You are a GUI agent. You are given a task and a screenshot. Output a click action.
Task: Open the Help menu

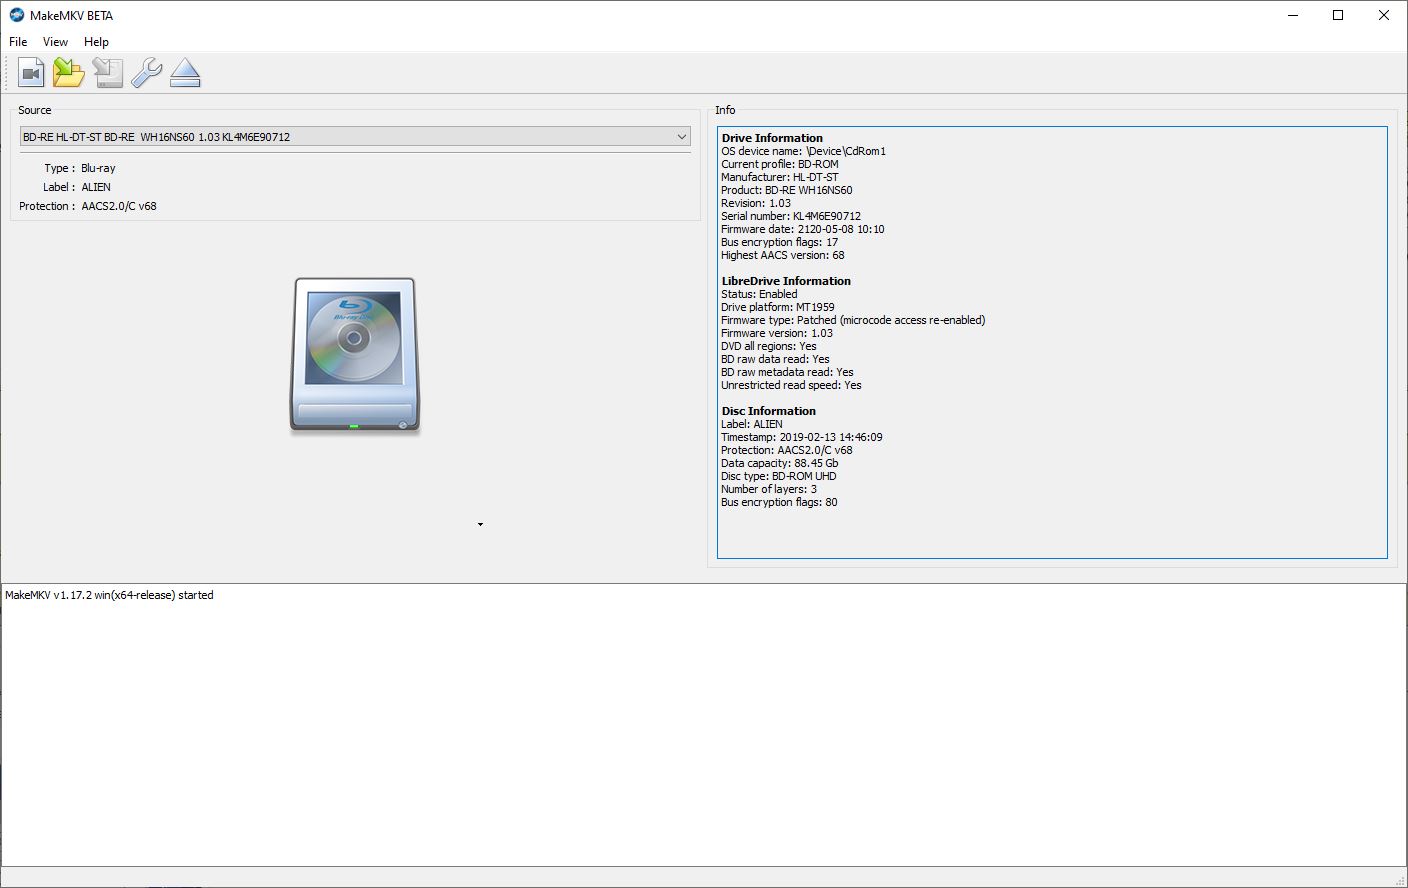96,42
